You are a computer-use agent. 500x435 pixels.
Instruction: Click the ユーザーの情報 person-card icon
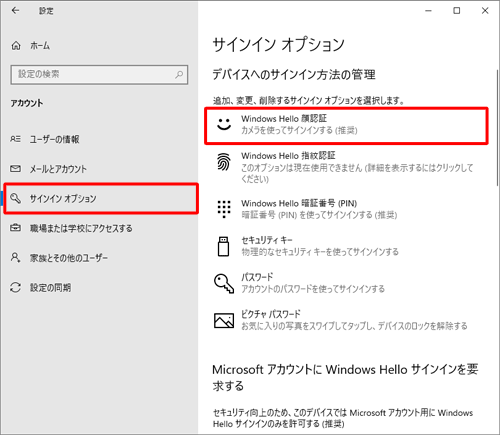[15, 139]
